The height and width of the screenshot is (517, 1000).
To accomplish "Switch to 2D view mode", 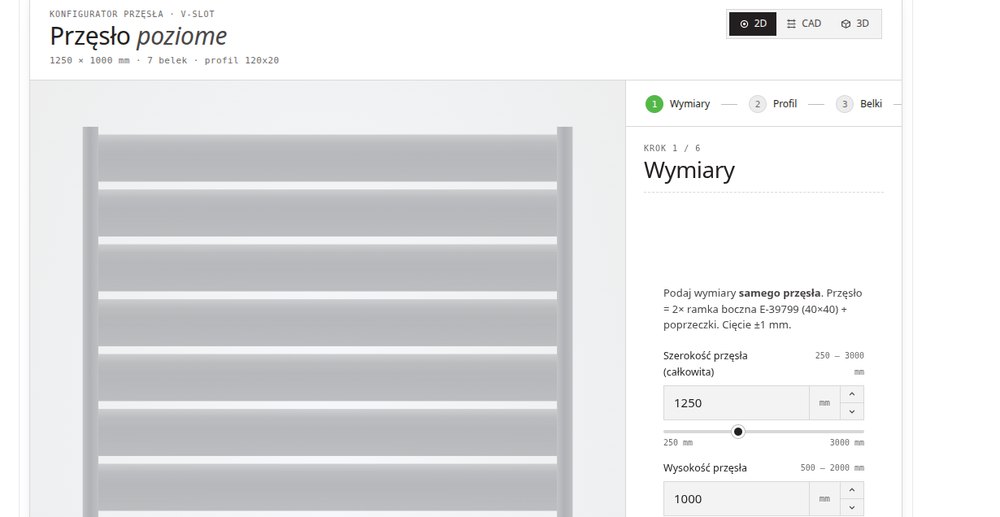I will tap(753, 24).
